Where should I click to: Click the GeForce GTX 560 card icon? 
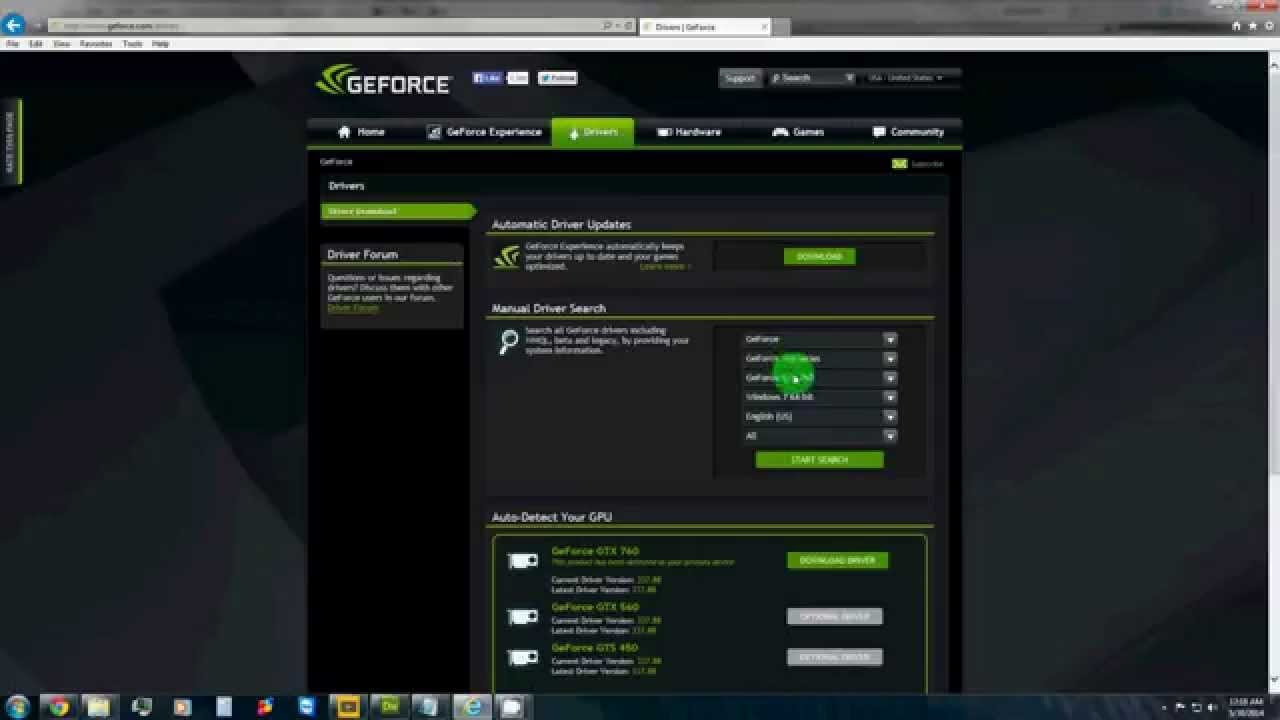(522, 617)
